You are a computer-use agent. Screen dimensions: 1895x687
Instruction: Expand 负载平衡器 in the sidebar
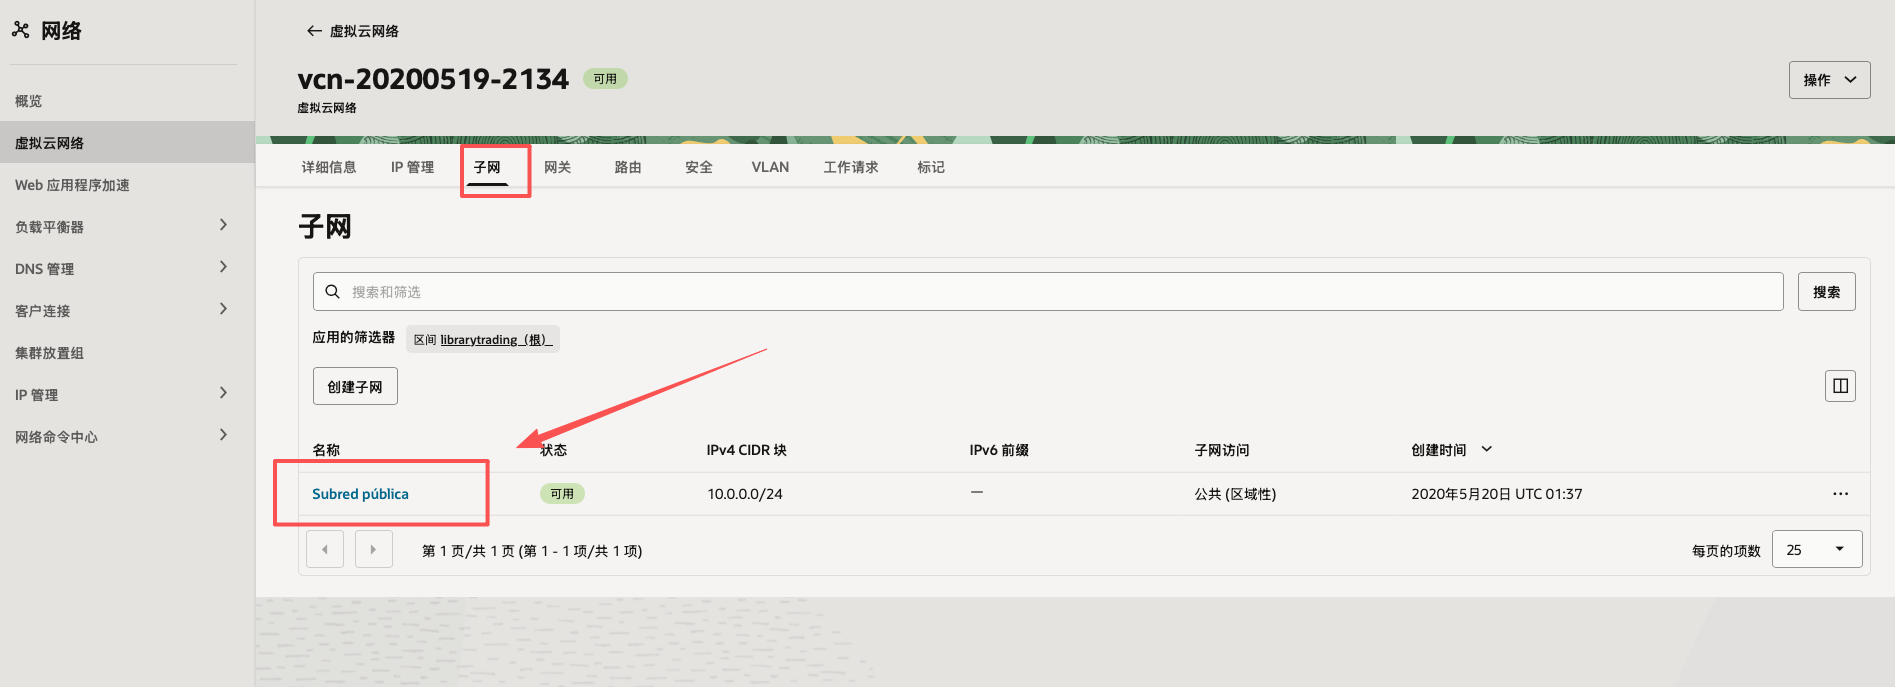223,225
